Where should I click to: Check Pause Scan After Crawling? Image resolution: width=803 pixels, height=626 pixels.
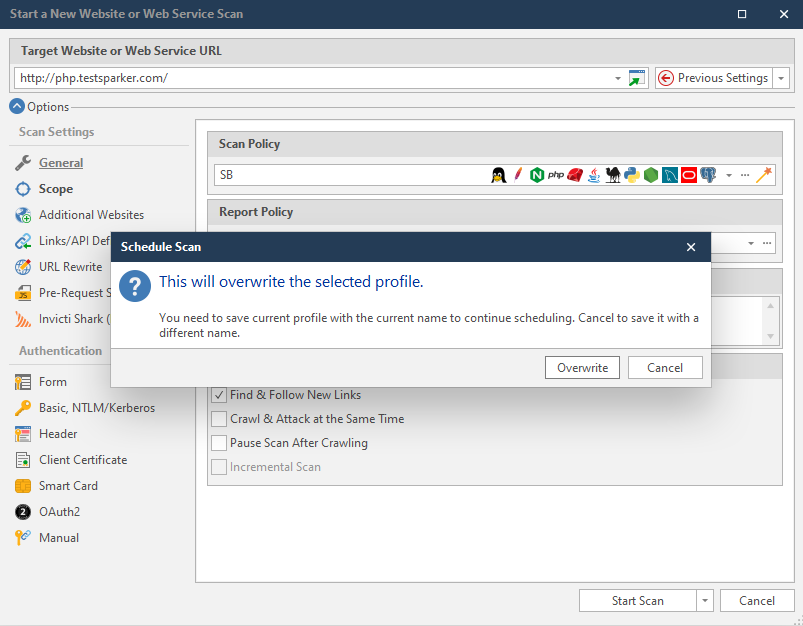(219, 443)
